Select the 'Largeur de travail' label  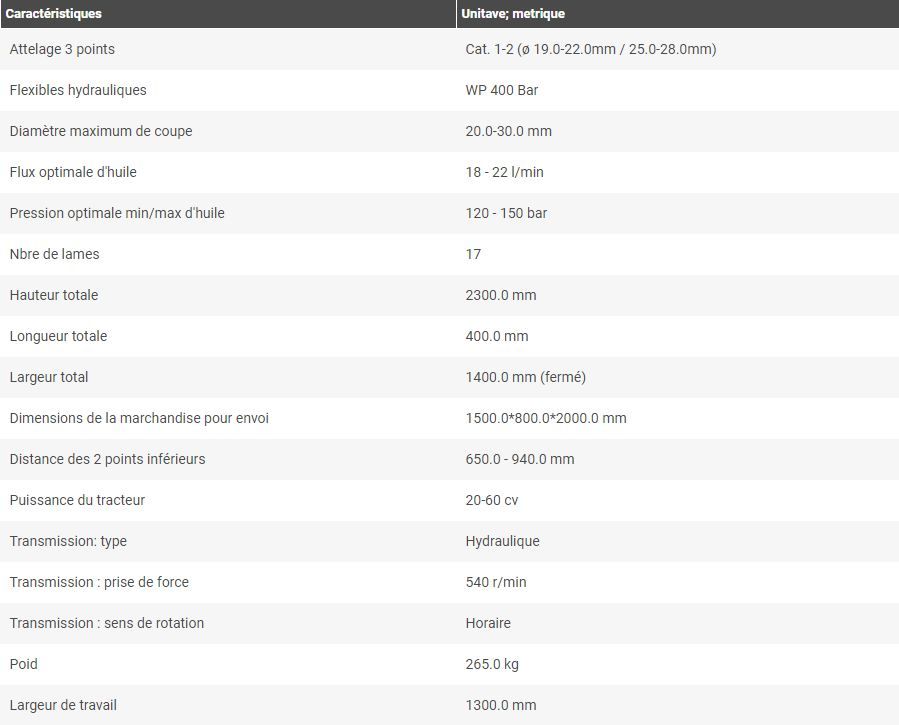pos(63,705)
